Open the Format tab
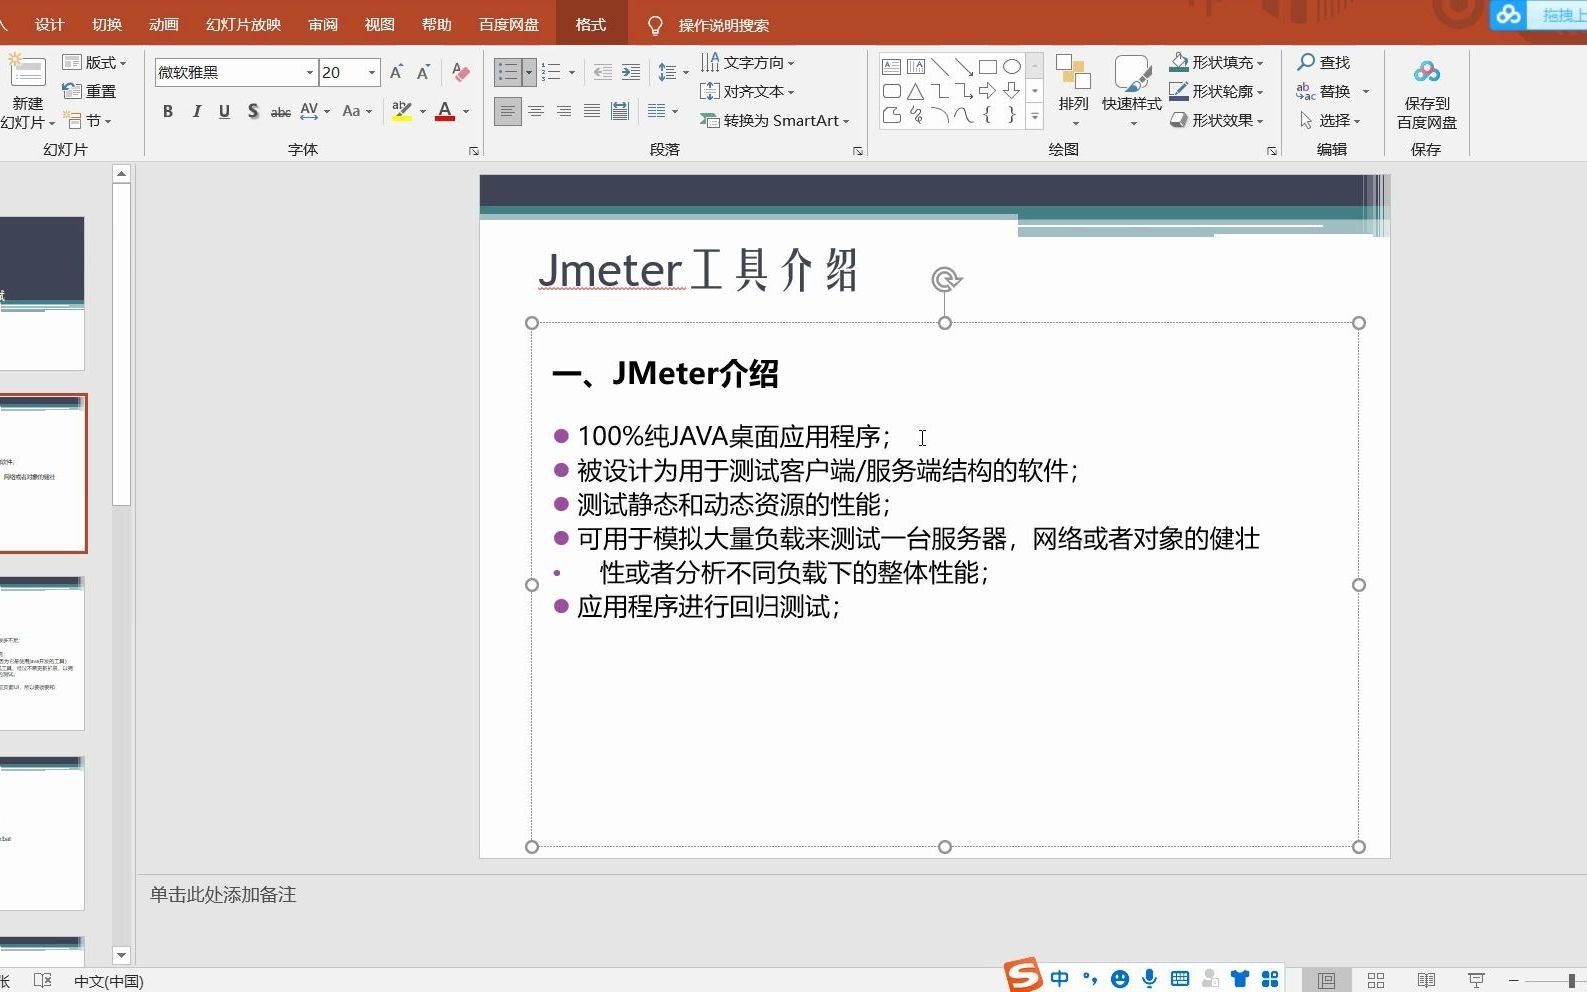This screenshot has width=1587, height=992. tap(590, 24)
